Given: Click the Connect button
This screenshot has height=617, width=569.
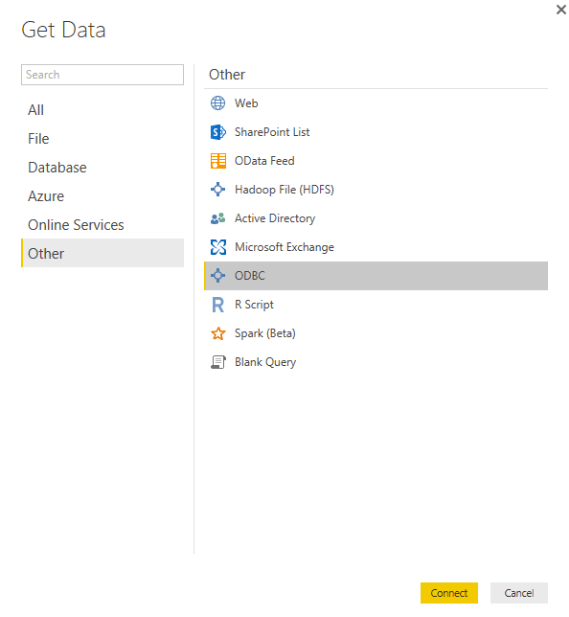Looking at the screenshot, I should [449, 593].
